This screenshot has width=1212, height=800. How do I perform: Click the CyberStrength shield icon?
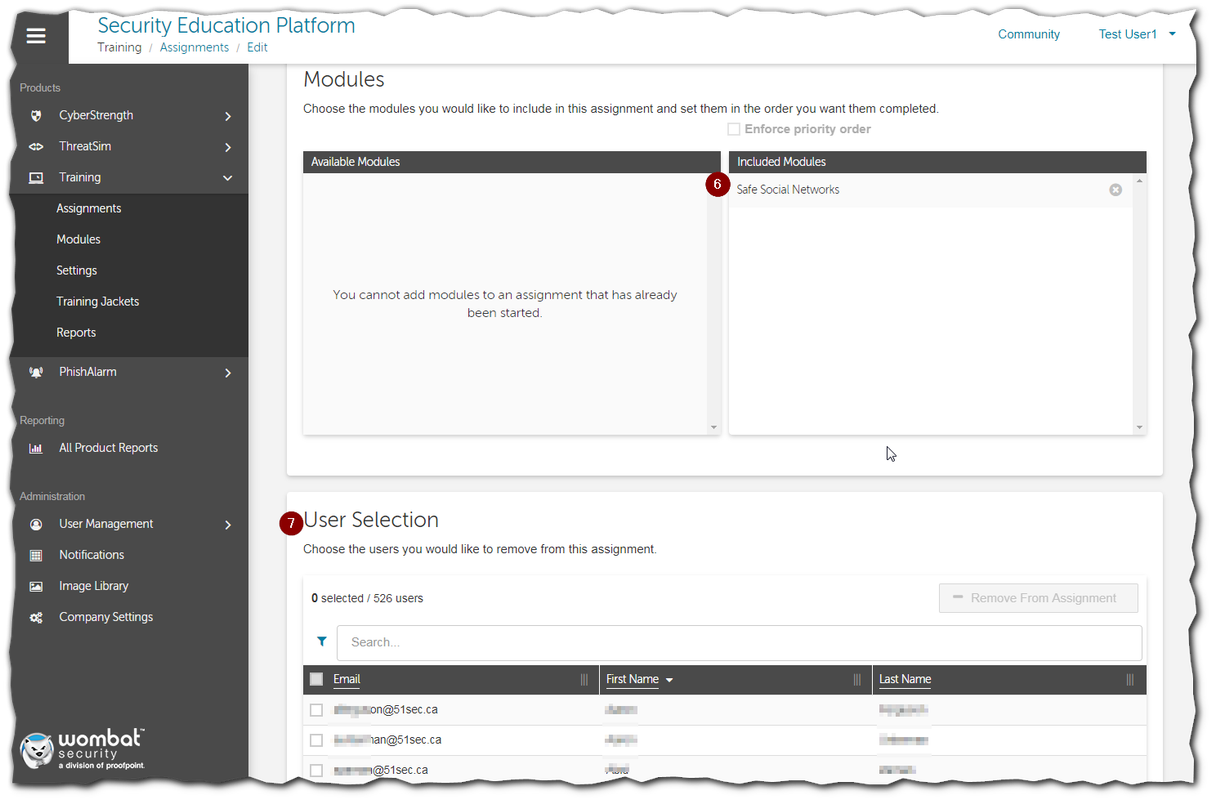point(36,116)
